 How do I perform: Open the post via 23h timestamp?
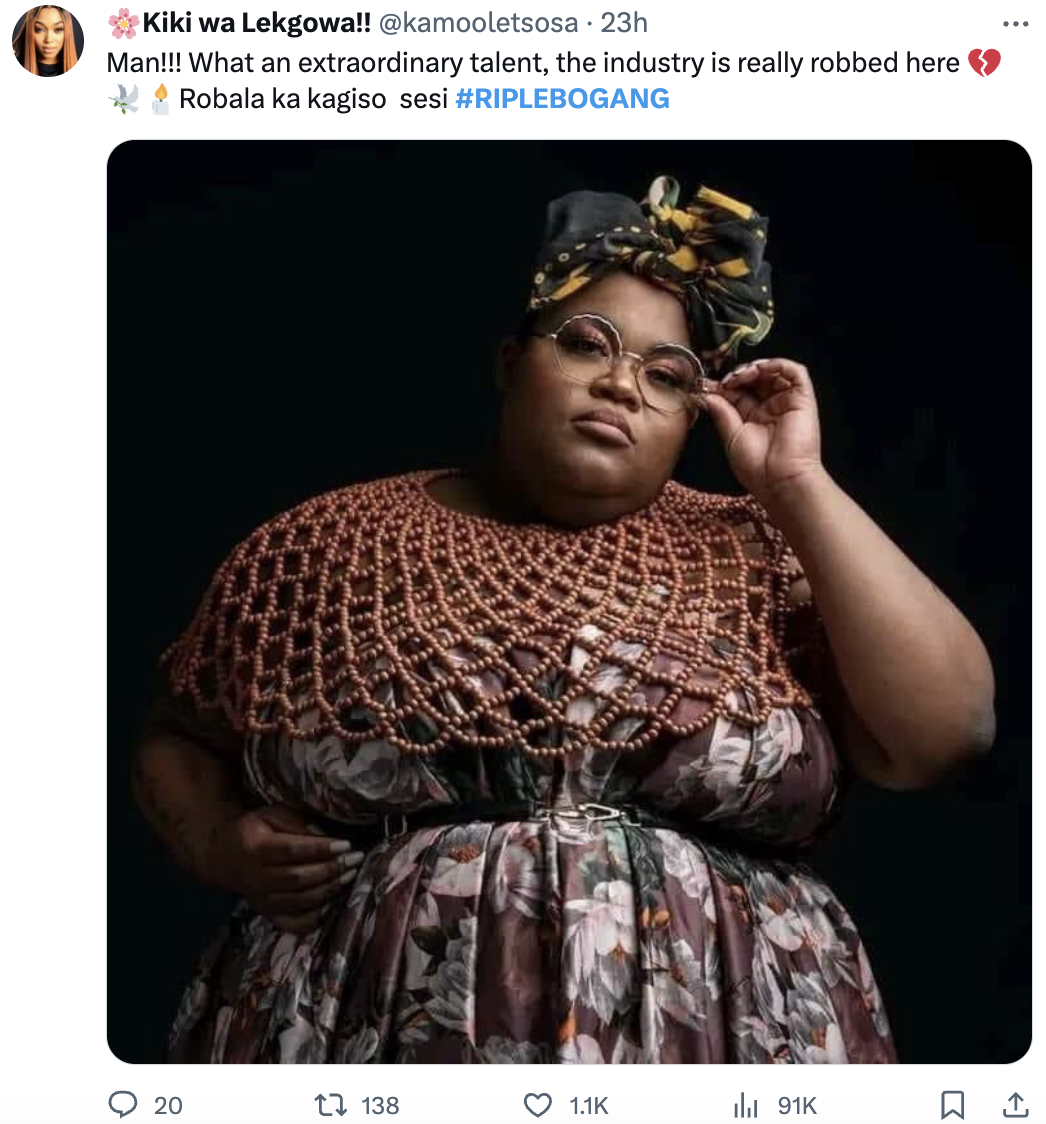[624, 23]
